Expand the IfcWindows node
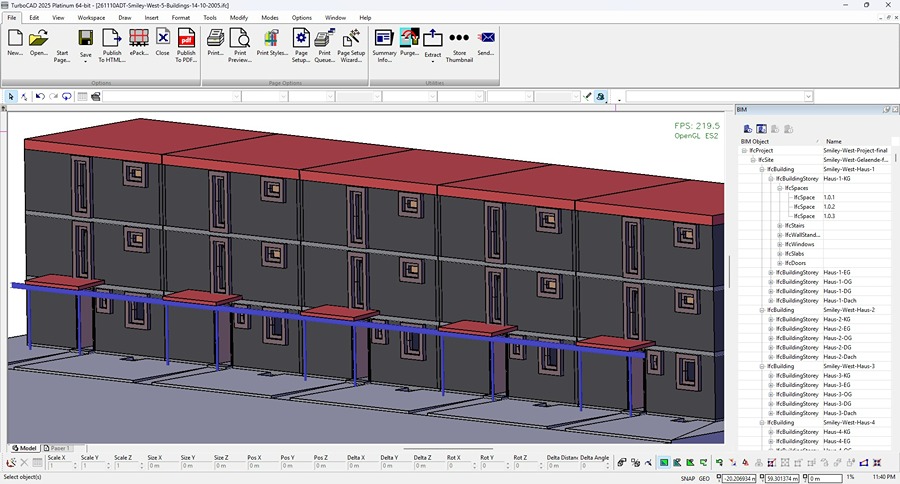This screenshot has width=900, height=484. [x=780, y=245]
